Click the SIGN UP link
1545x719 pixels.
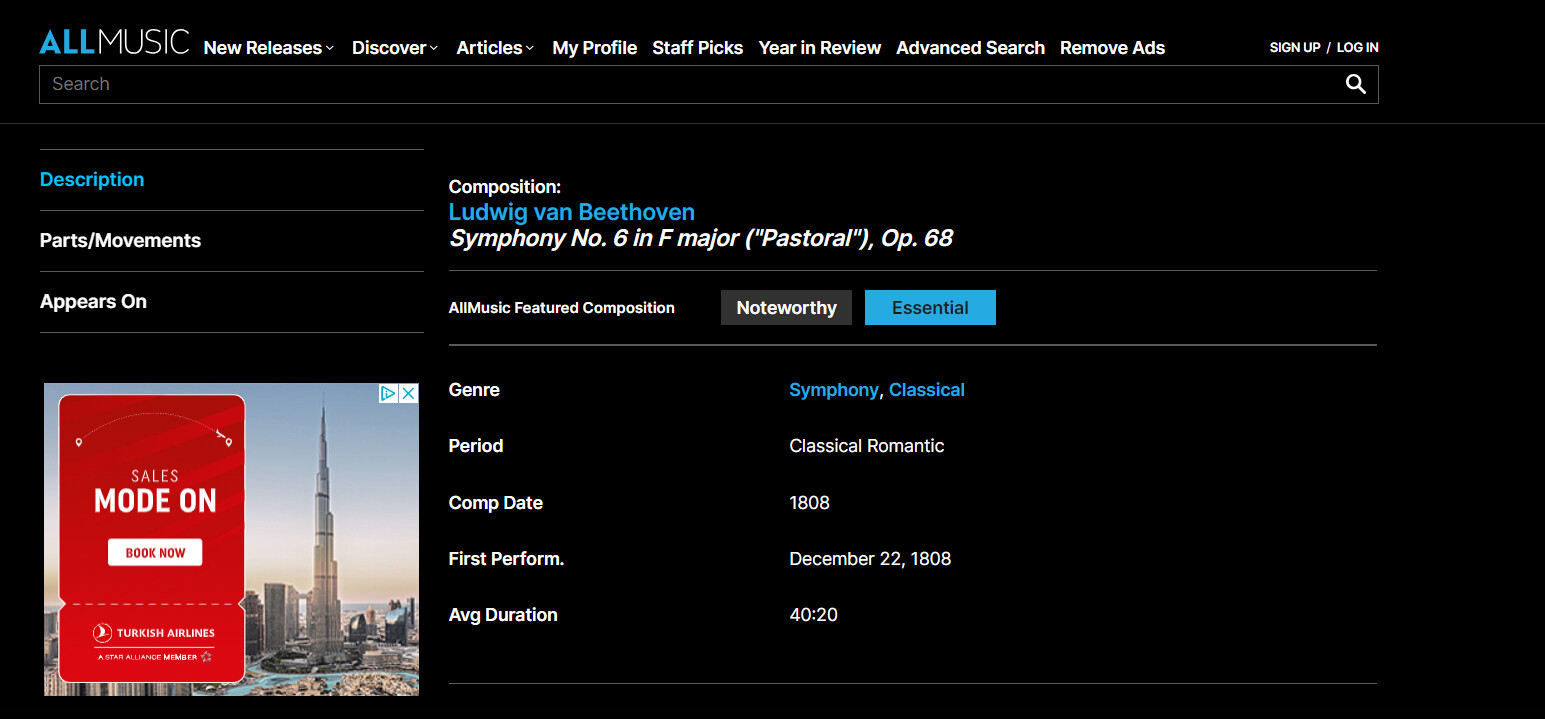click(1294, 47)
